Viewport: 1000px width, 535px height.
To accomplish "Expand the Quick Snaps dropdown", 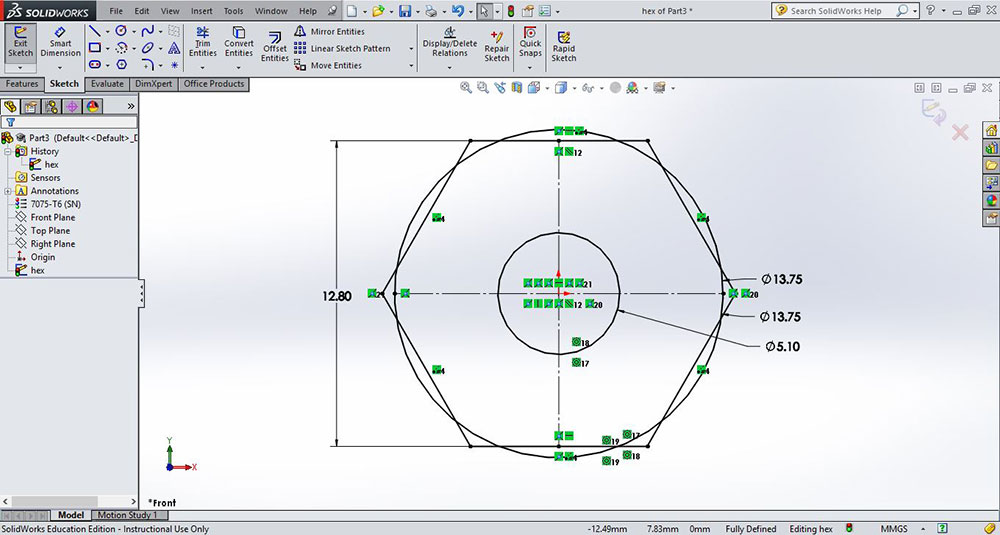I will click(530, 67).
